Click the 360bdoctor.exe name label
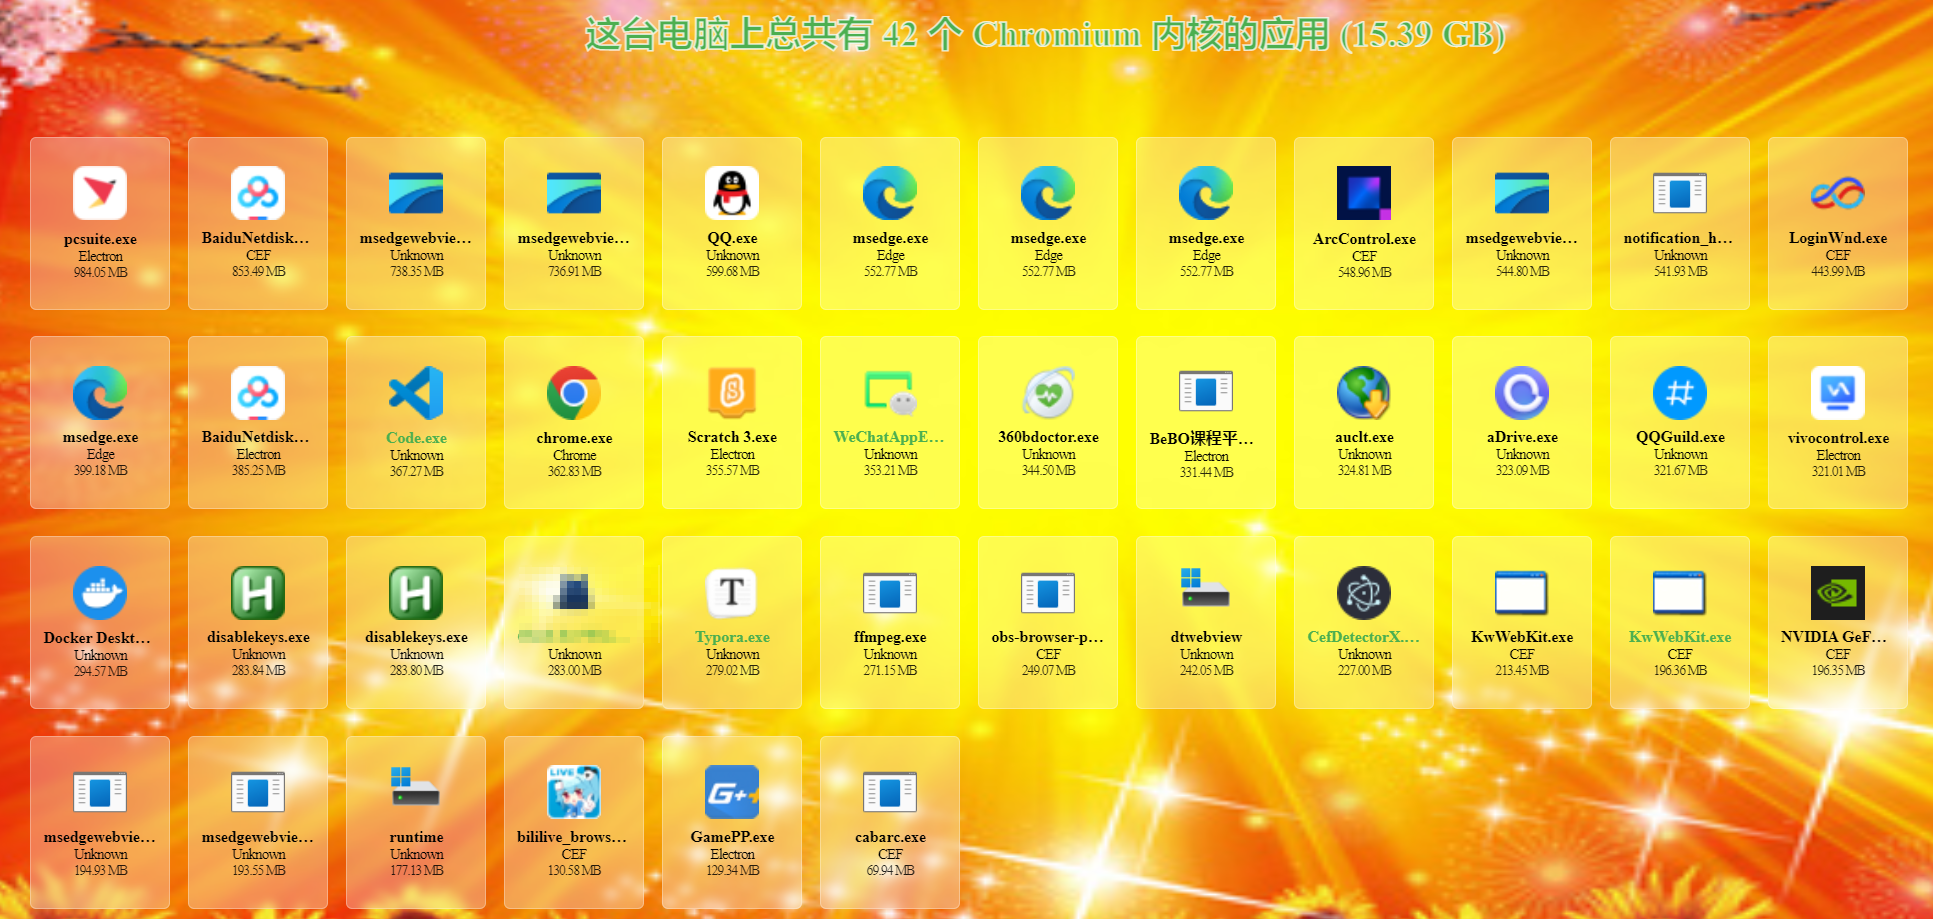The width and height of the screenshot is (1933, 919). coord(1048,437)
